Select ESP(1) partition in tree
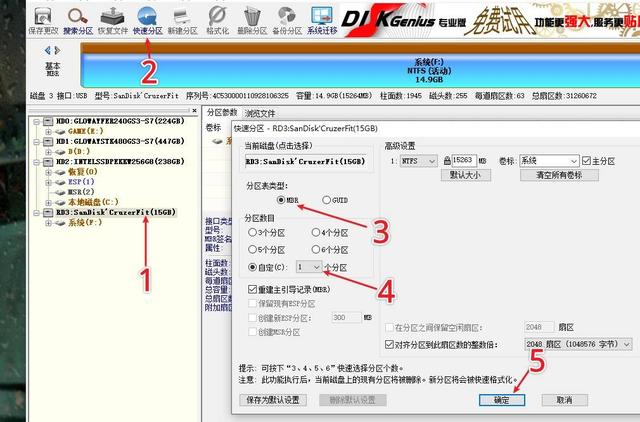640x422 pixels. coord(81,182)
